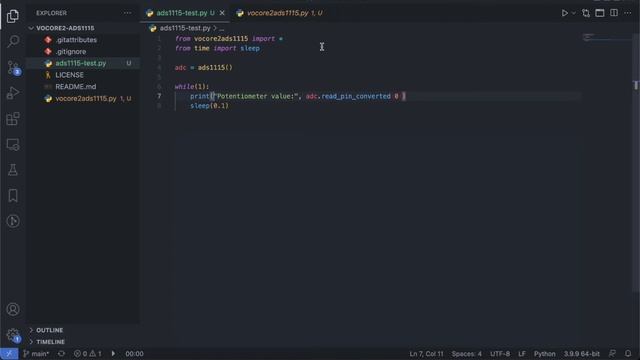The height and width of the screenshot is (360, 640).
Task: Go to line via Ln 7, Col 11
Action: point(426,354)
